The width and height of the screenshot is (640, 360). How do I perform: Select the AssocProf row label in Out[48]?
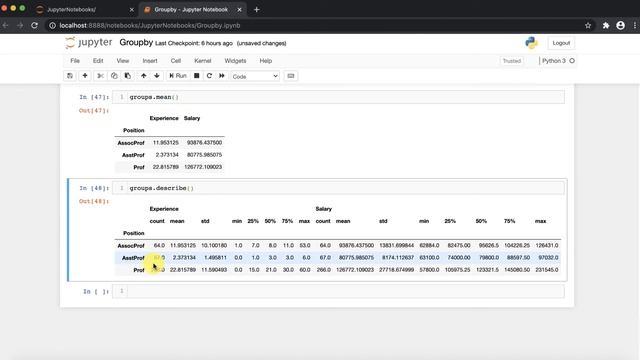(x=131, y=246)
